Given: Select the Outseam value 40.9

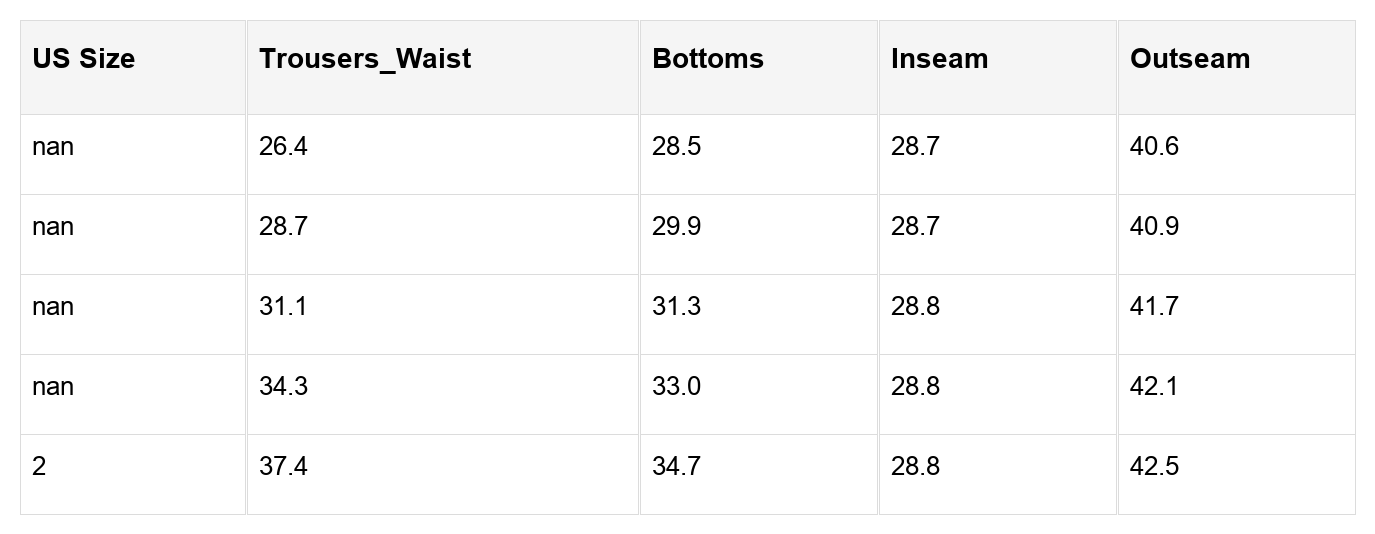Looking at the screenshot, I should coord(1155,227).
